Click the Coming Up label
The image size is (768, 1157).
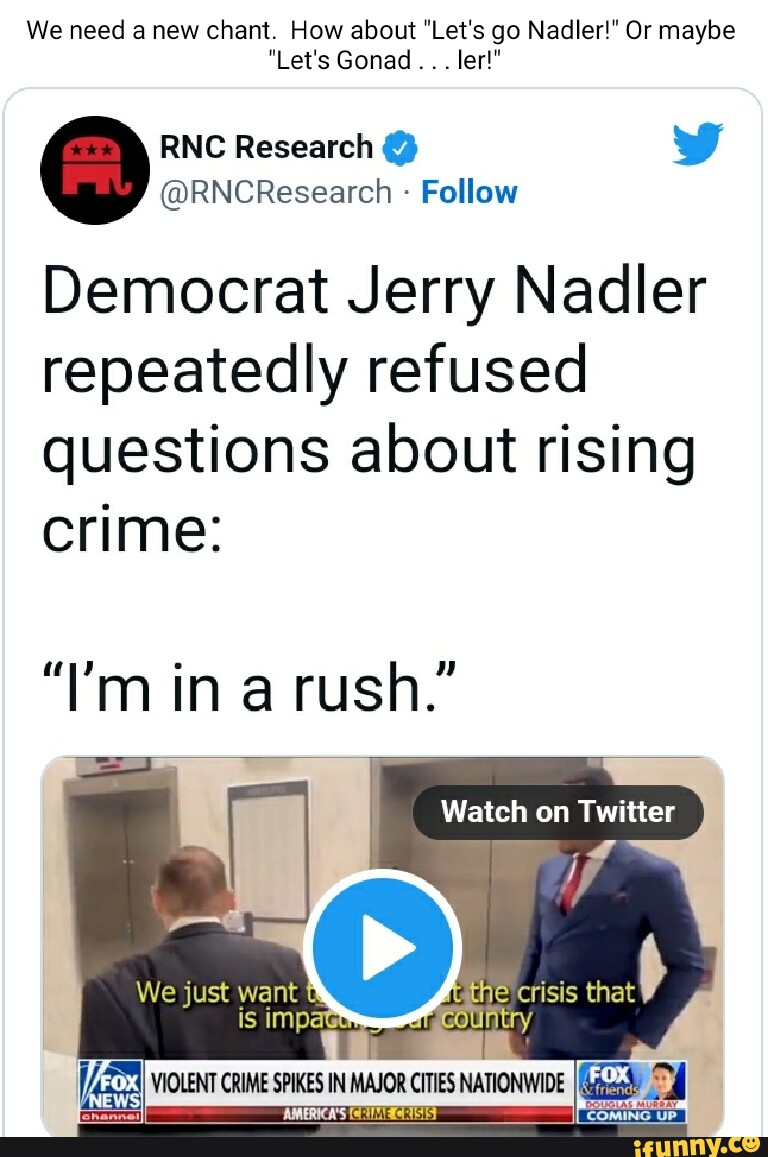tap(631, 1116)
